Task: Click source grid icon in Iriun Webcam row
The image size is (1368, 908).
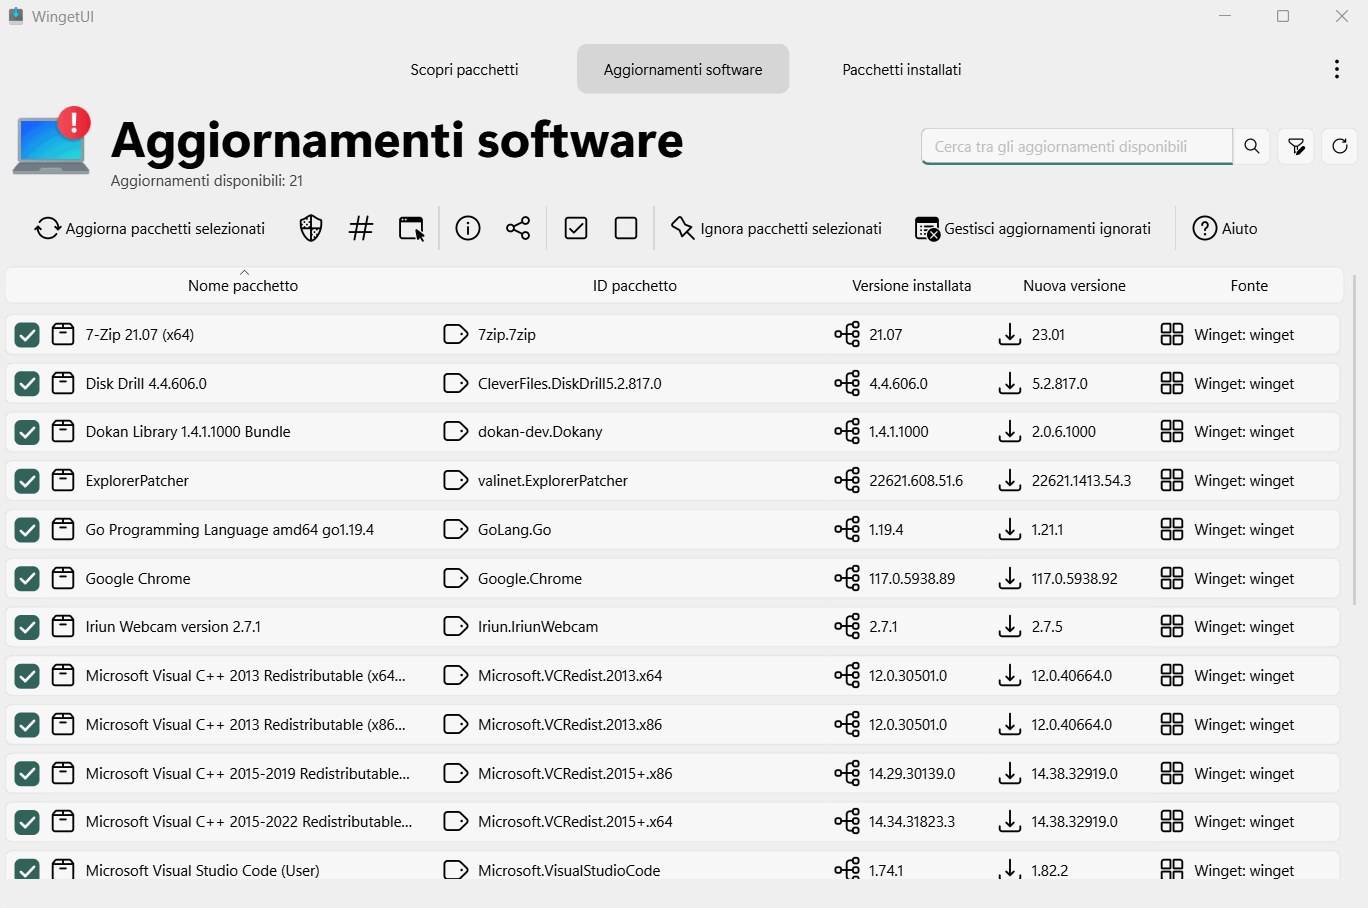Action: (1172, 626)
